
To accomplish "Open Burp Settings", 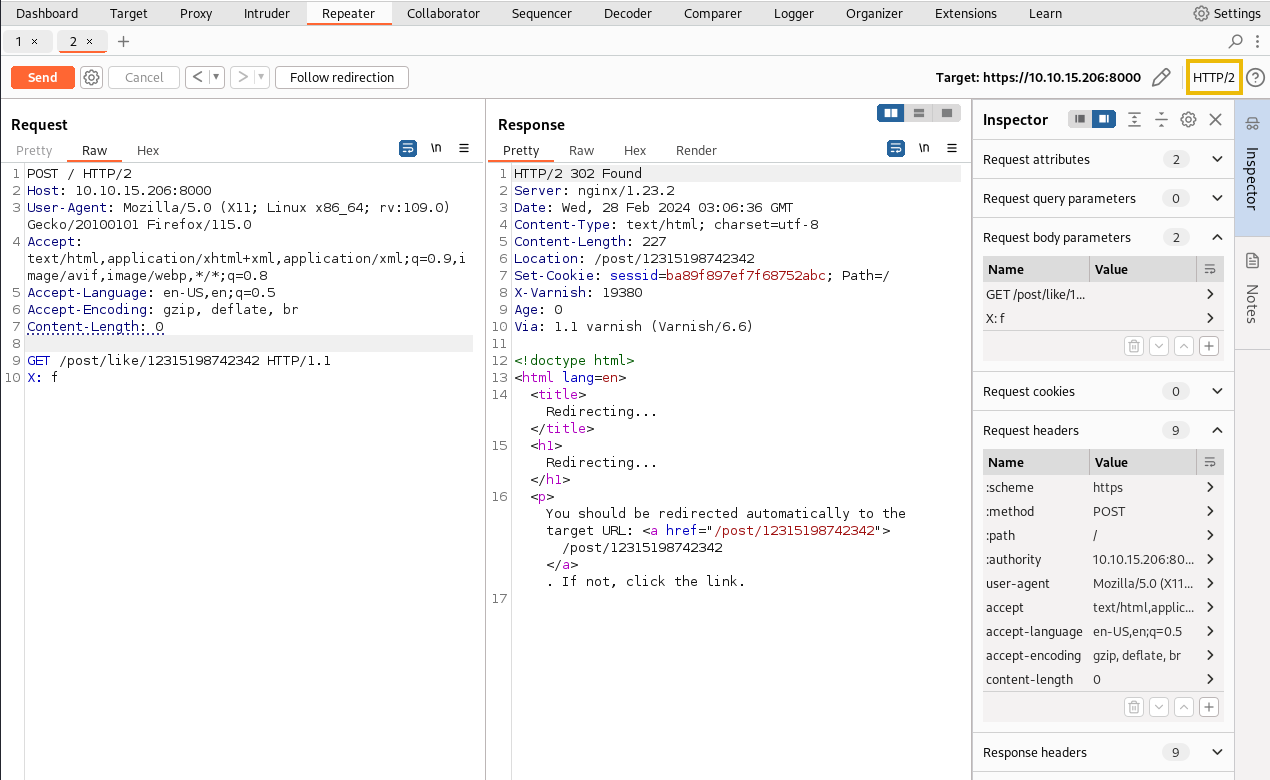I will pyautogui.click(x=1227, y=14).
